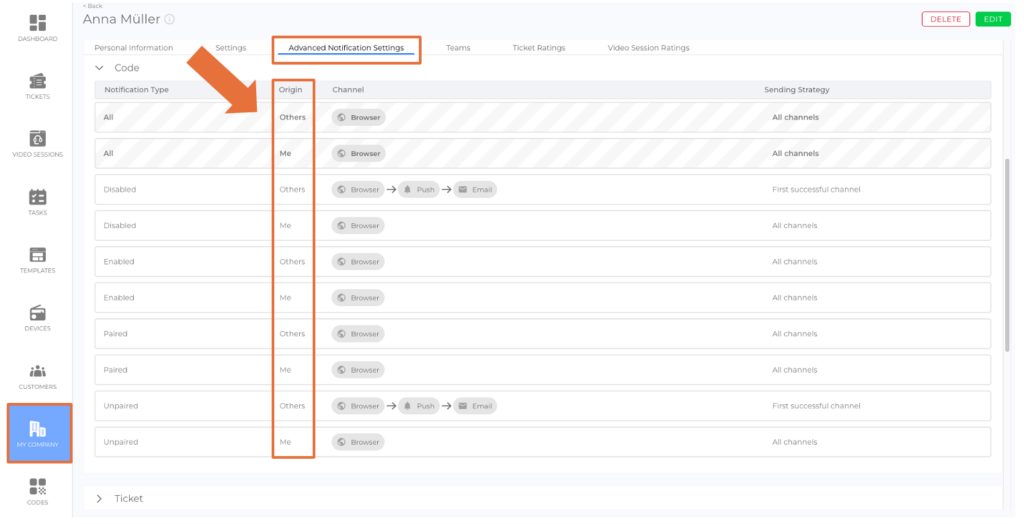Expand the Ticket section
Screen dimensions: 1024x524
99,498
